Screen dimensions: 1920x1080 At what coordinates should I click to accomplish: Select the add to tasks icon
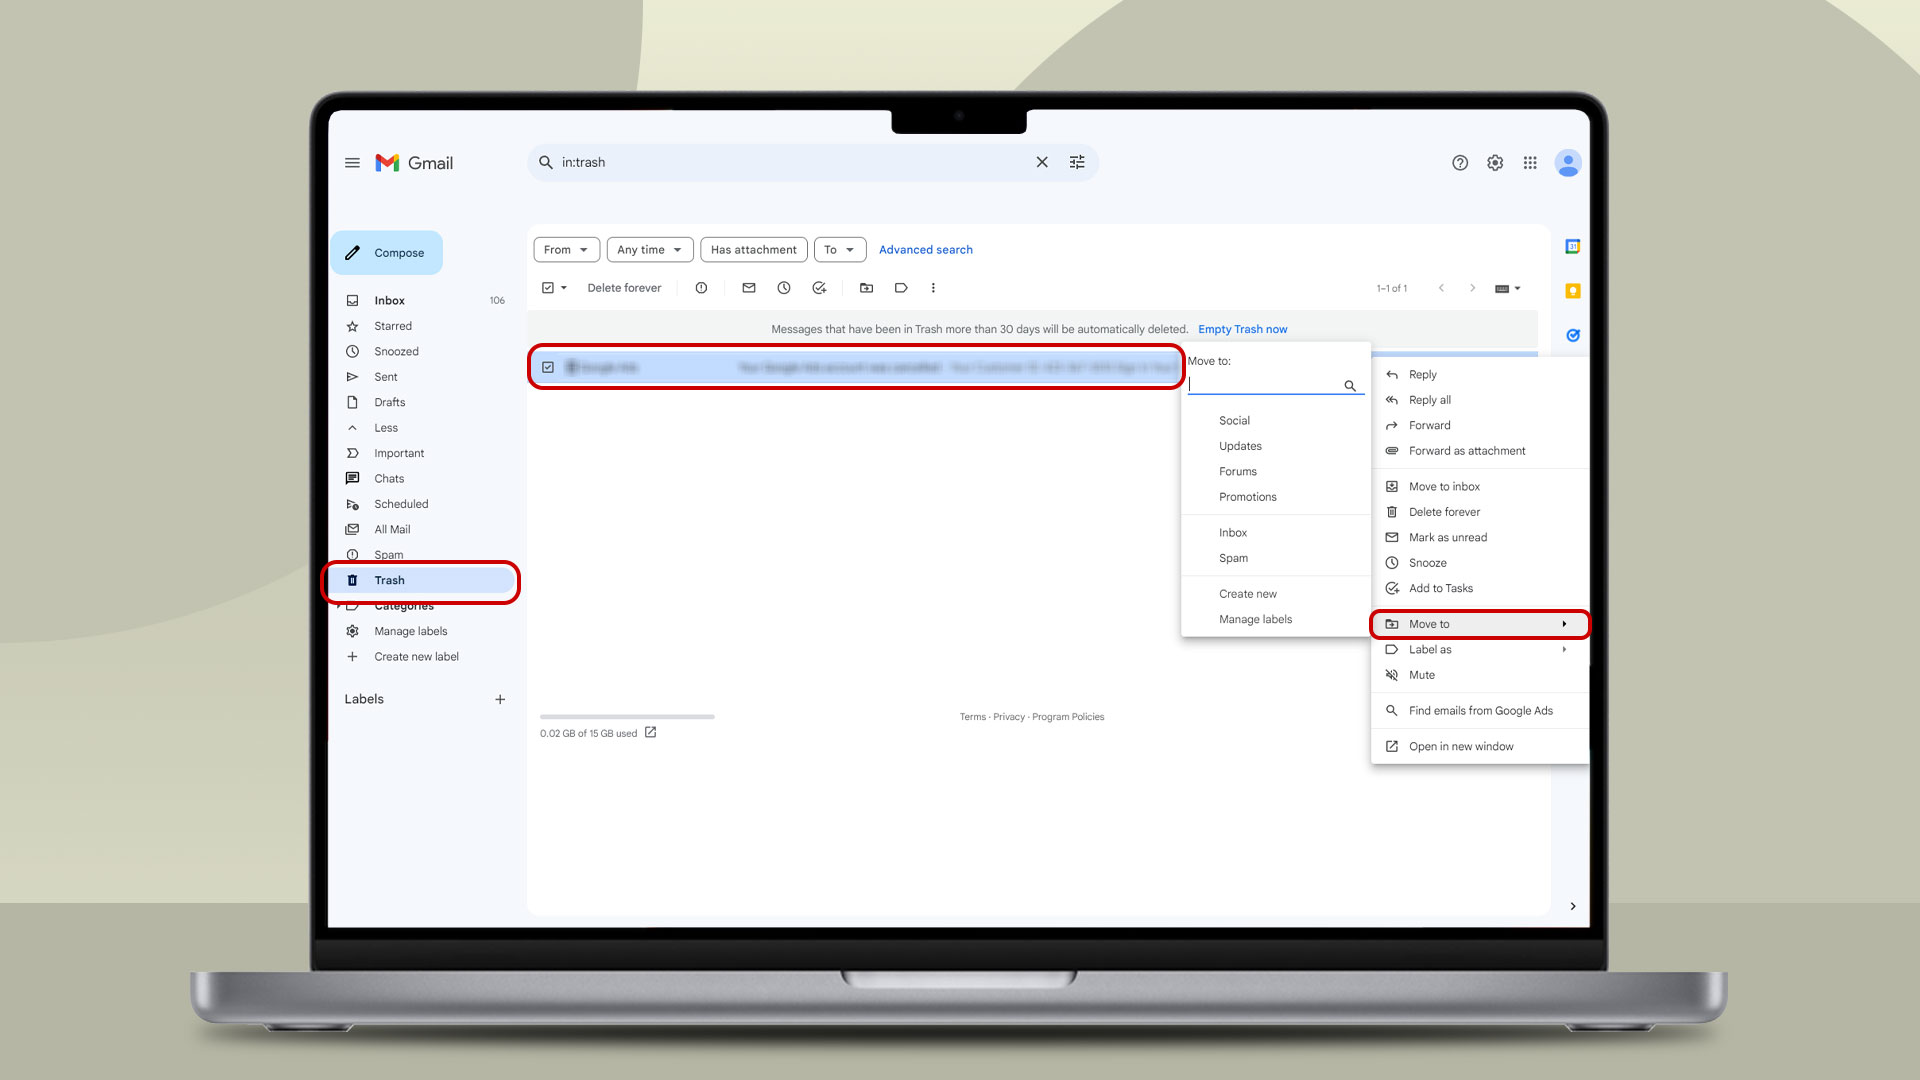1394,588
